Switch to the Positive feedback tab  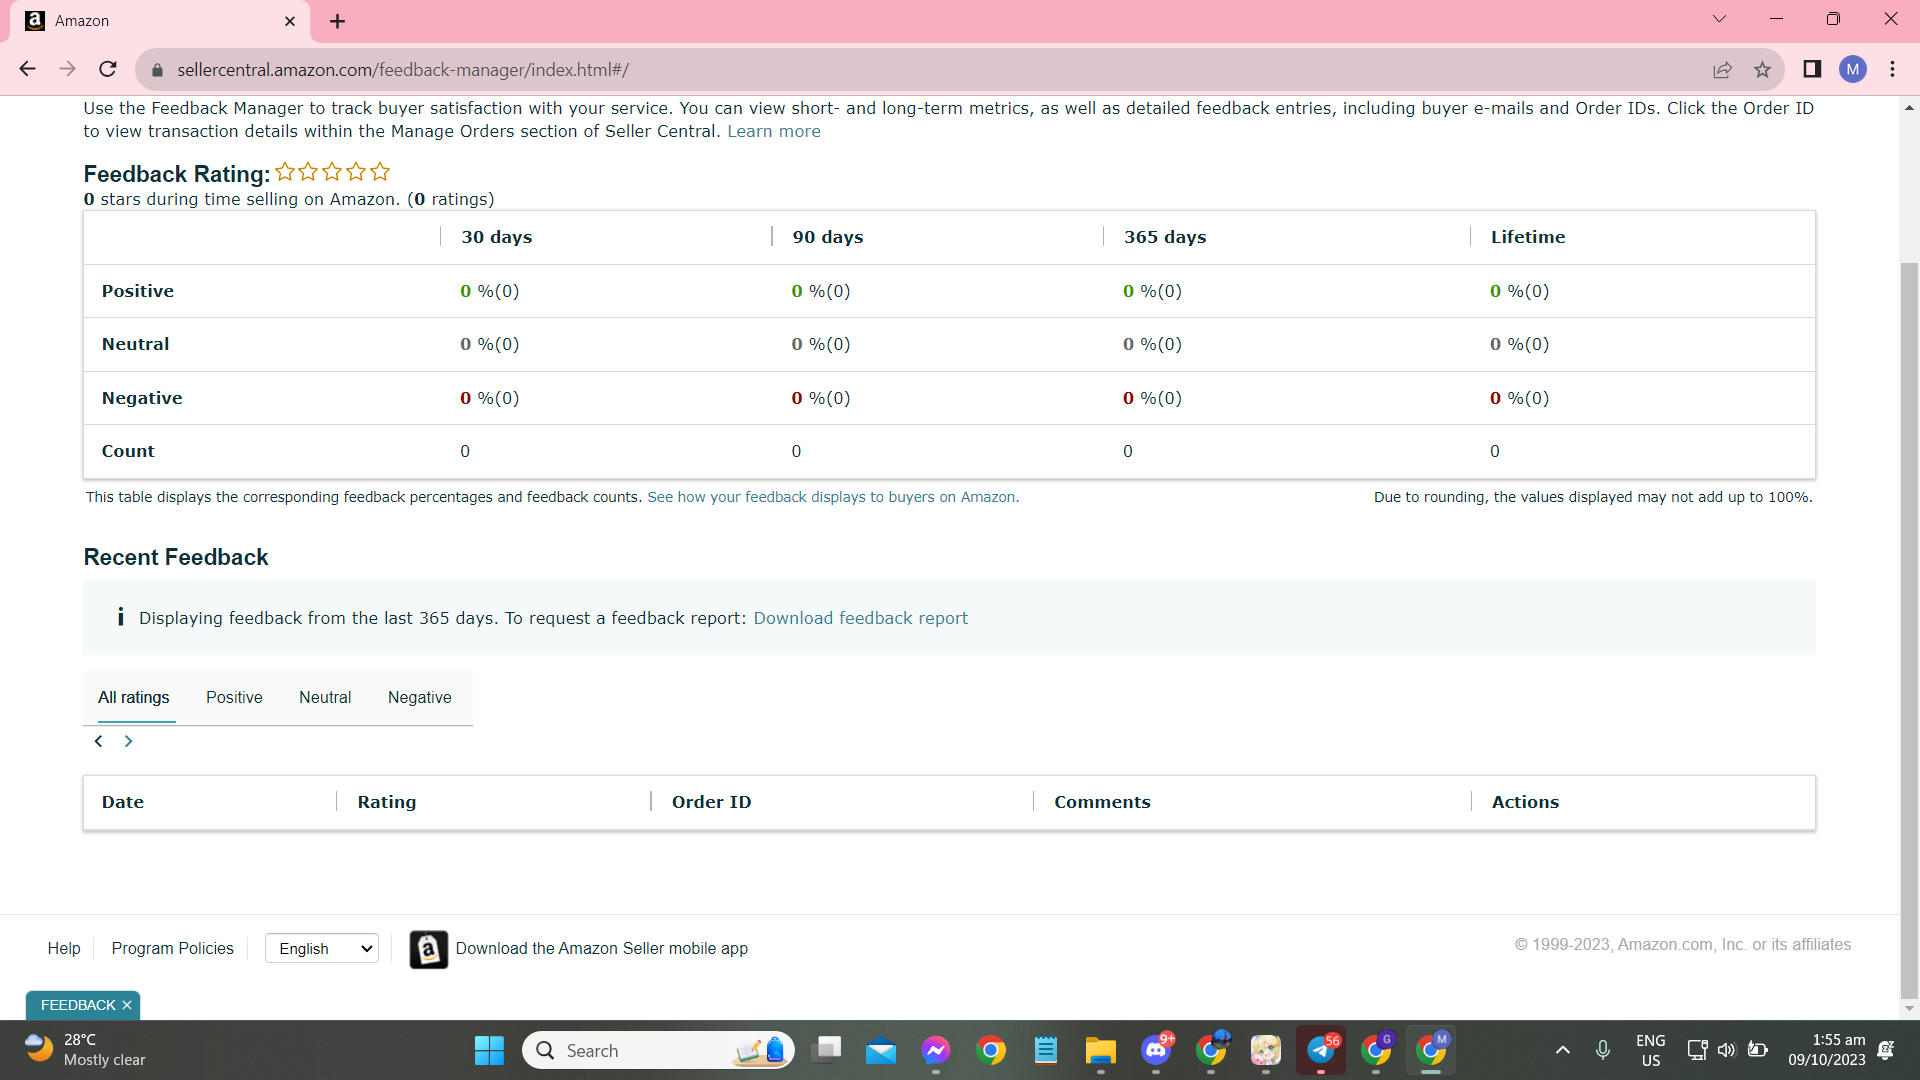pyautogui.click(x=234, y=697)
